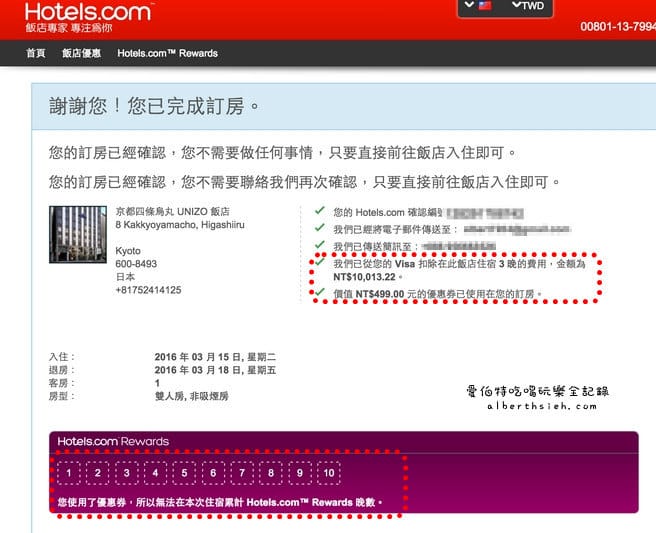Click the 飯店專家 專注為你 tagline

[69, 28]
